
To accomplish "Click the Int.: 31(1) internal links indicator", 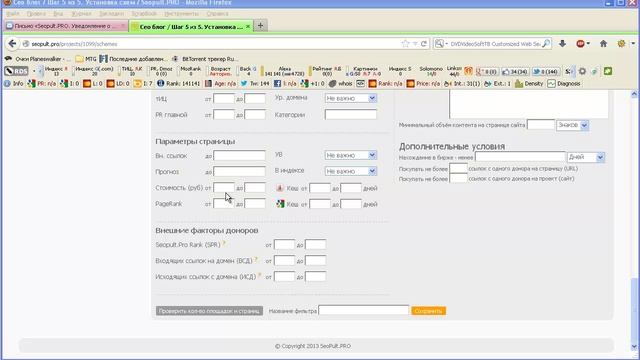I will click(462, 84).
